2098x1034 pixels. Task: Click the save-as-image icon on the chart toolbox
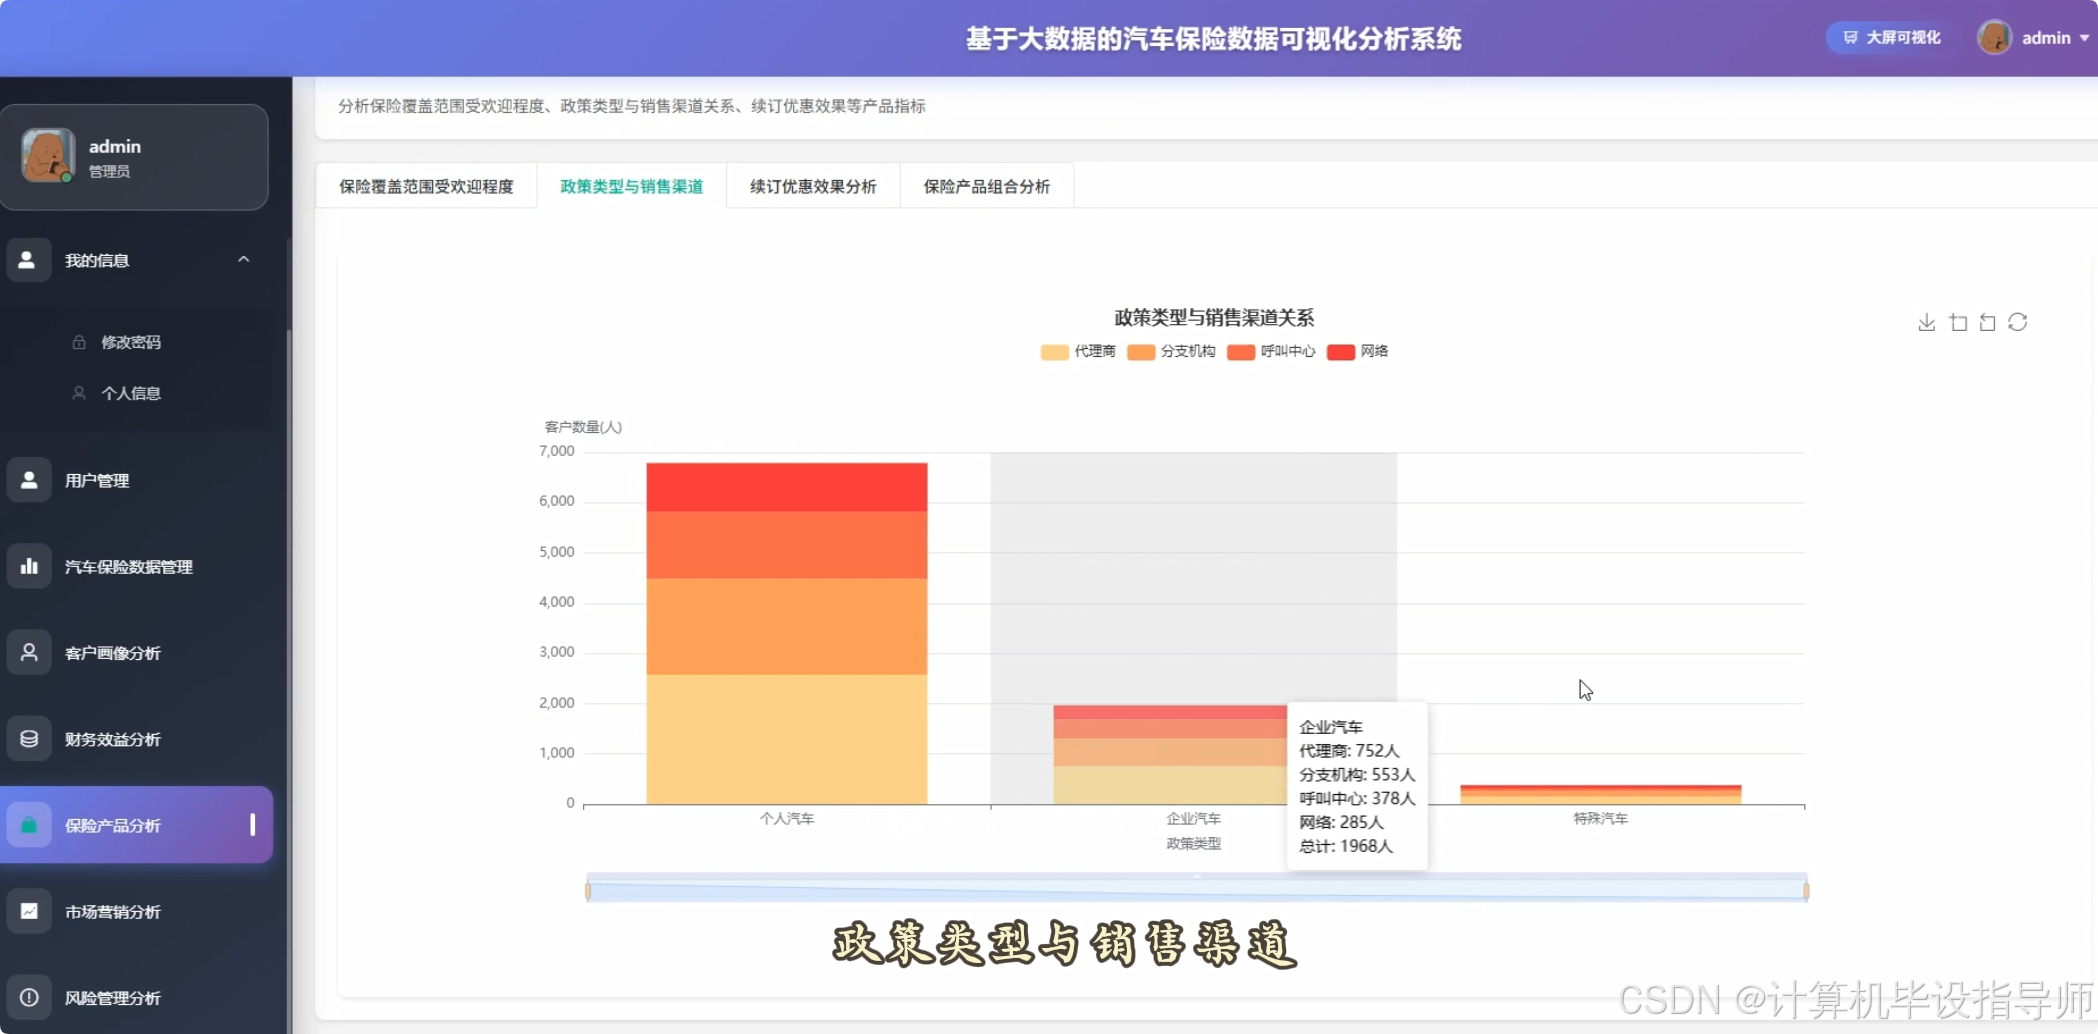[1927, 322]
